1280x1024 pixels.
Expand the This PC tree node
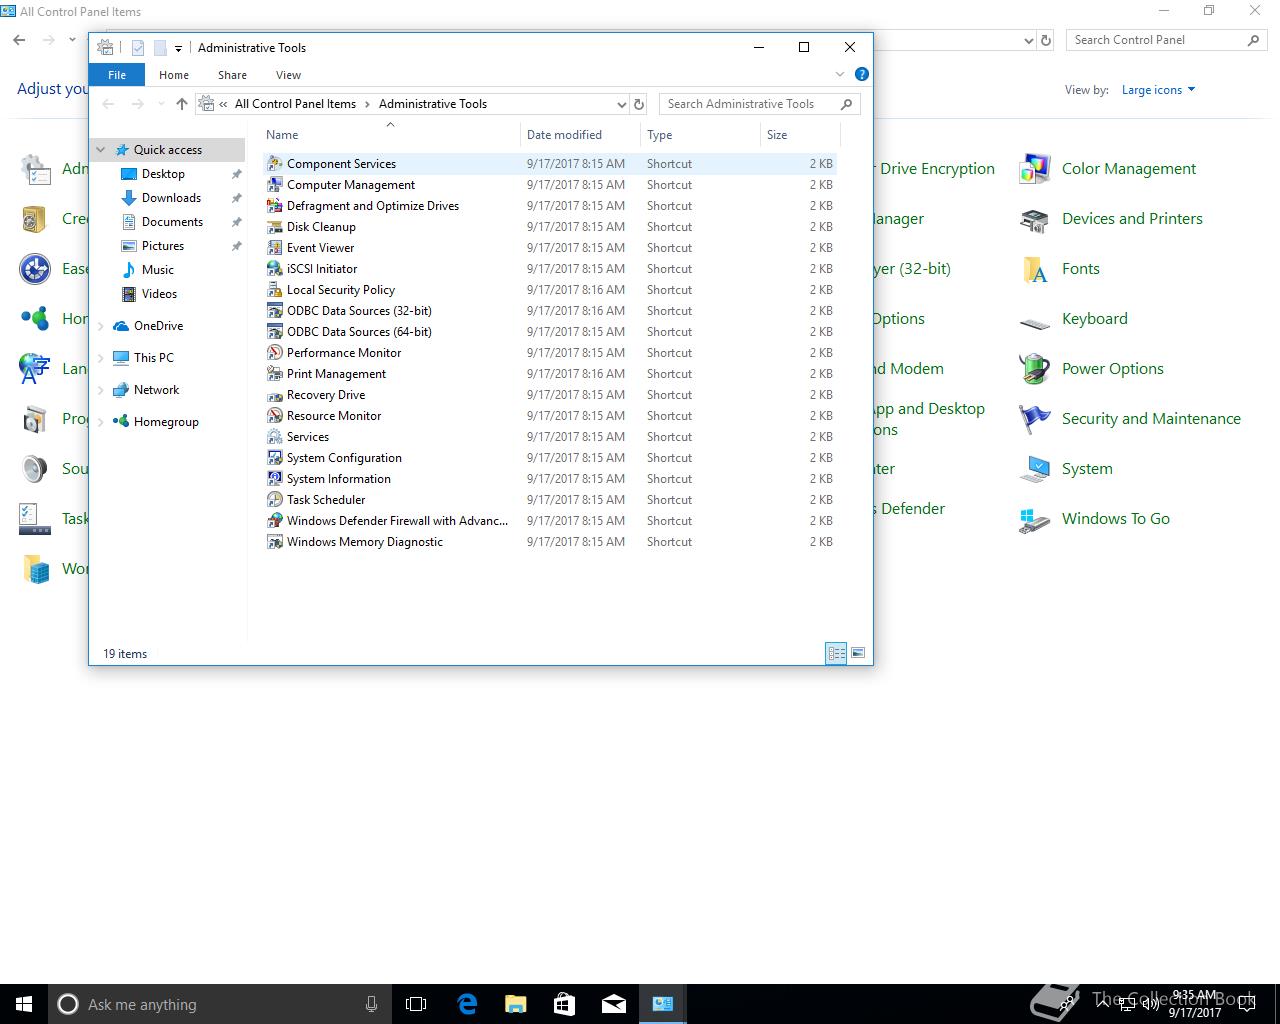101,358
